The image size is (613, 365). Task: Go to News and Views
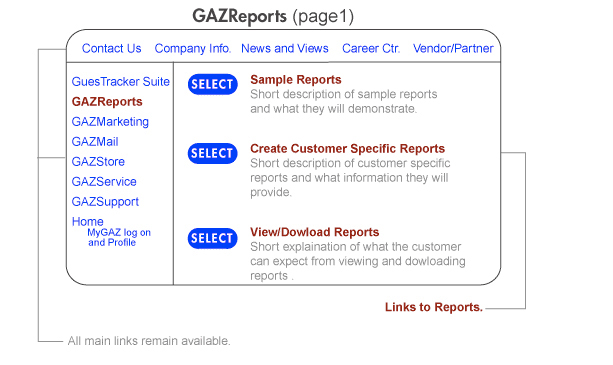click(x=285, y=48)
